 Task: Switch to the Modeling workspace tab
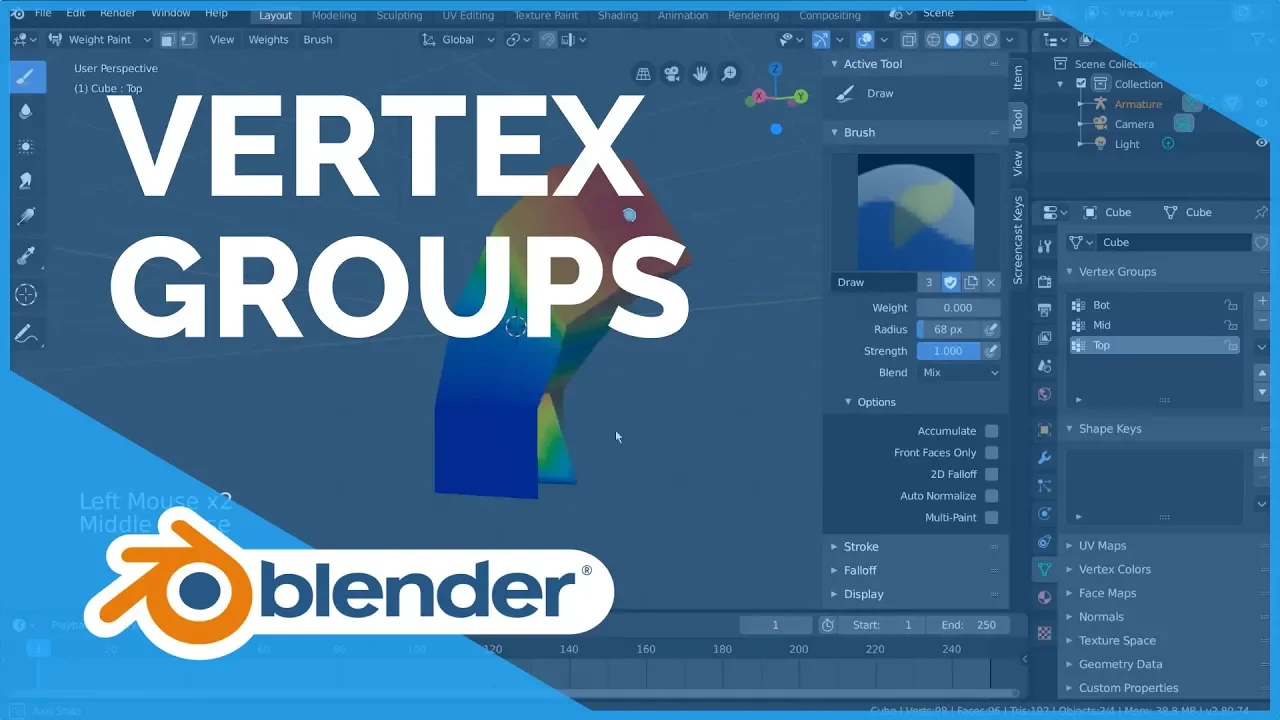(334, 15)
